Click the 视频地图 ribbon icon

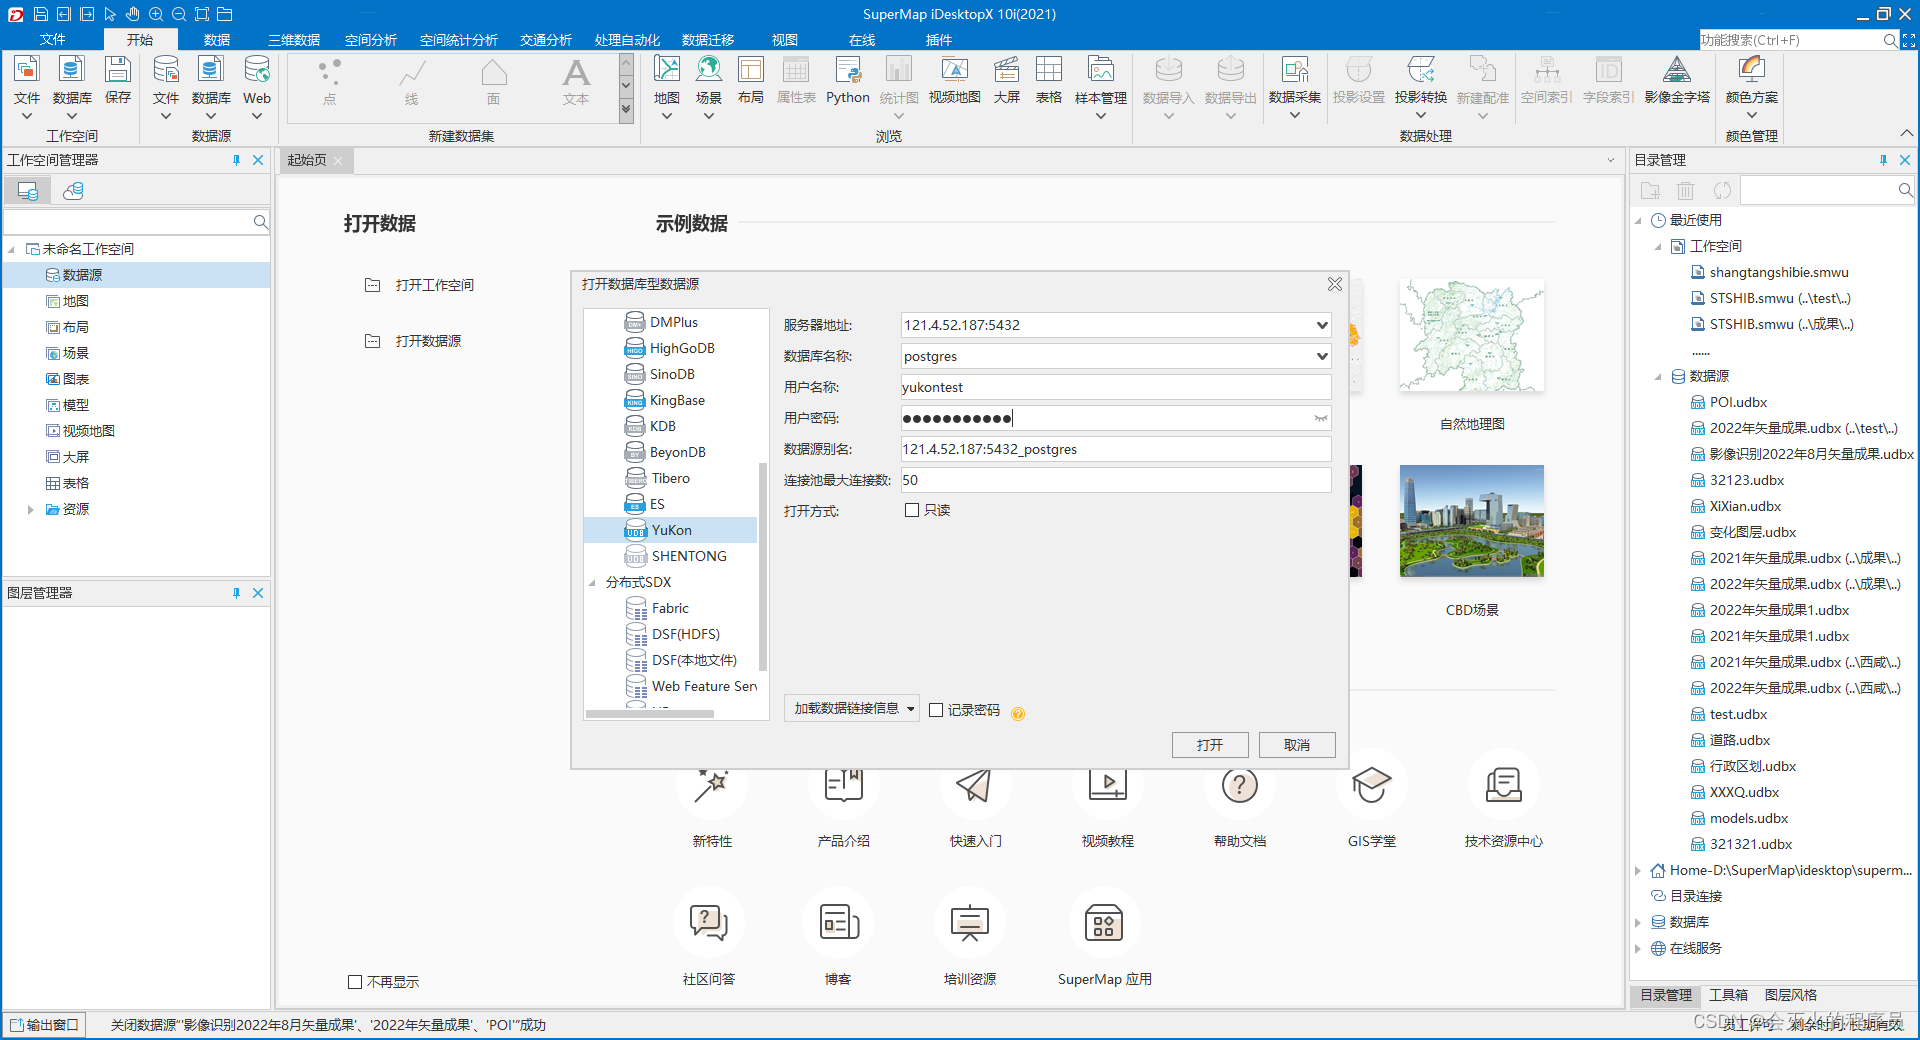(954, 79)
